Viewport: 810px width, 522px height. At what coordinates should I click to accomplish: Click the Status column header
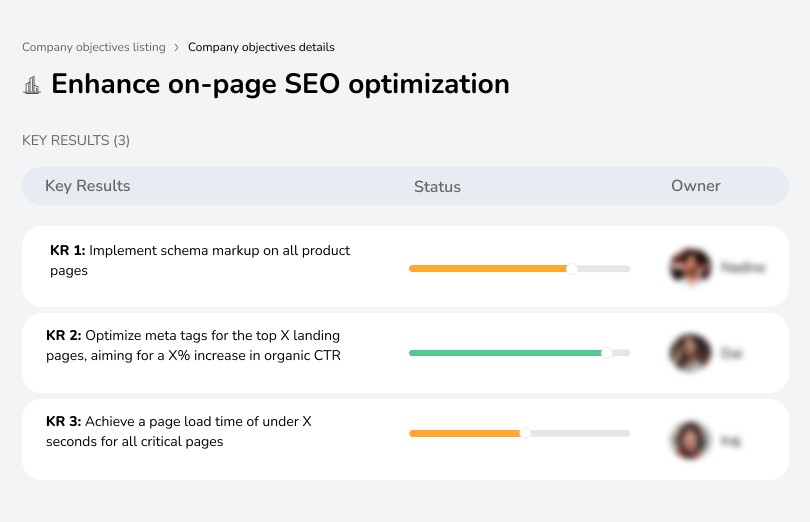(x=437, y=187)
